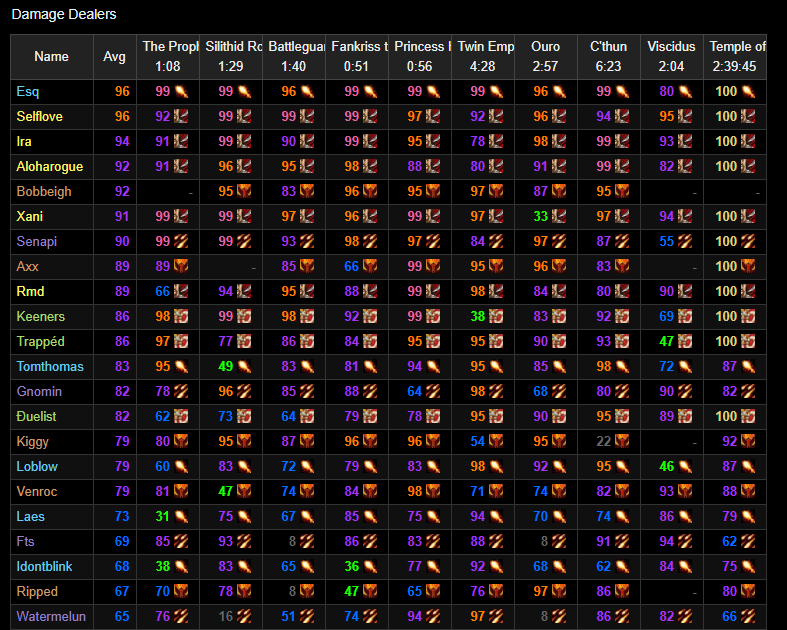This screenshot has height=630, width=787.
Task: Open player Senapi's profile
Action: [x=37, y=241]
